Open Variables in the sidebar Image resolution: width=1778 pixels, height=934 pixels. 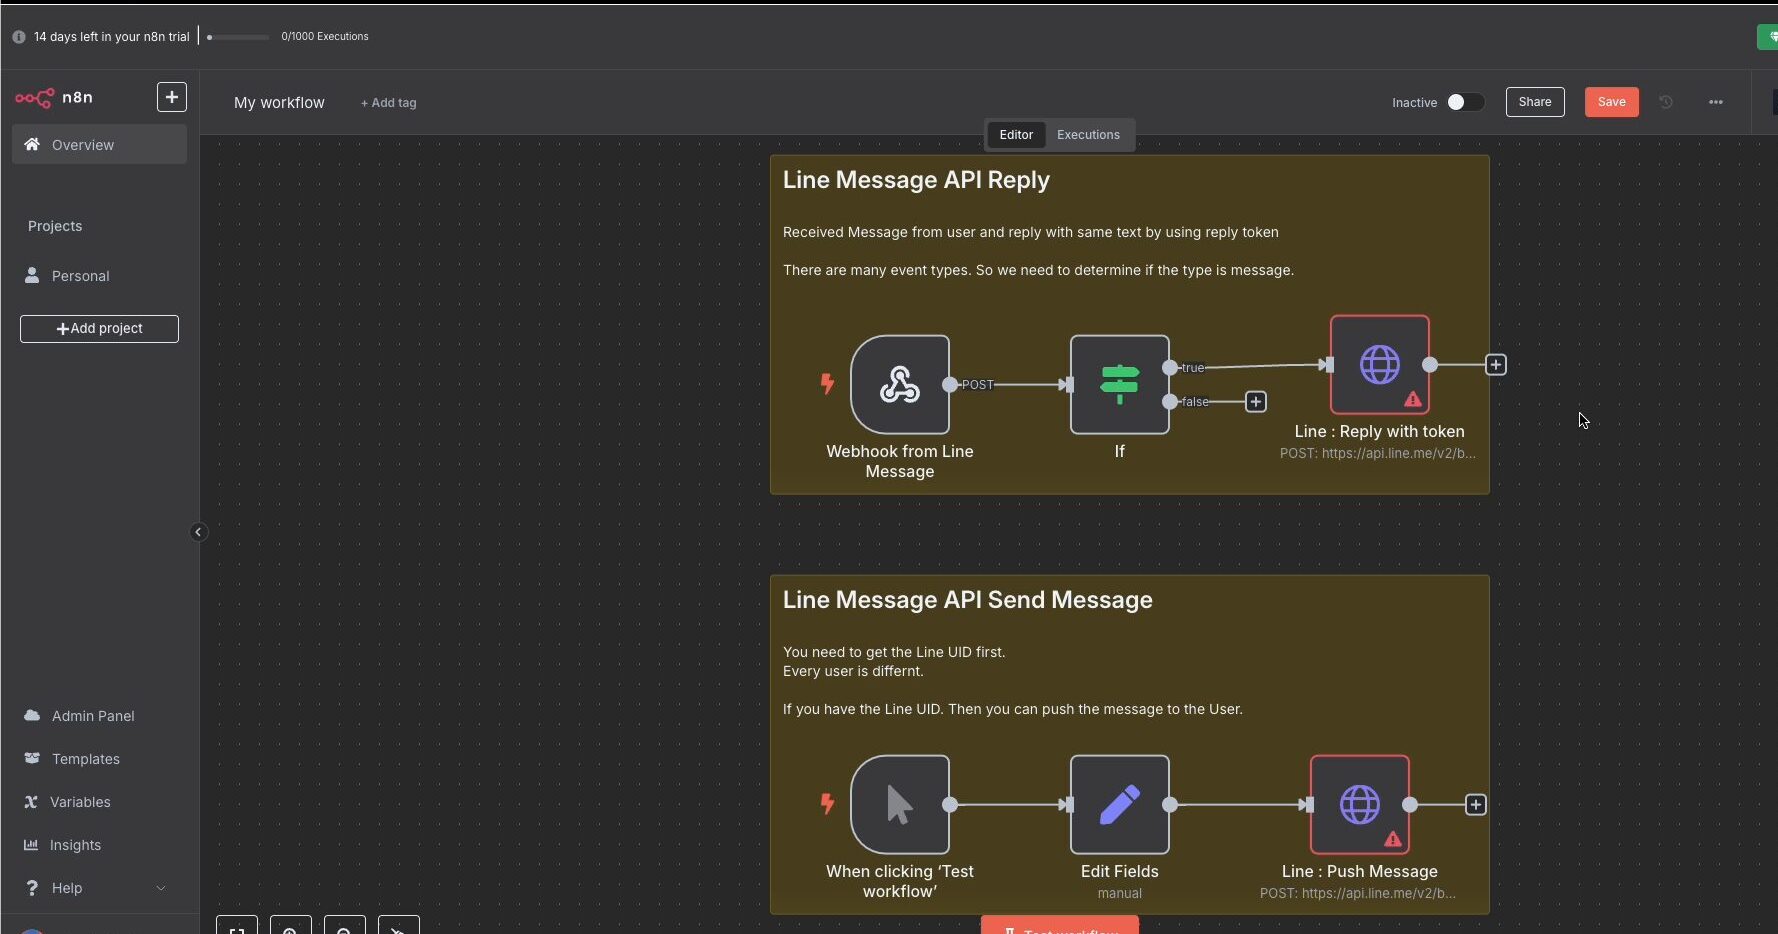(x=80, y=802)
